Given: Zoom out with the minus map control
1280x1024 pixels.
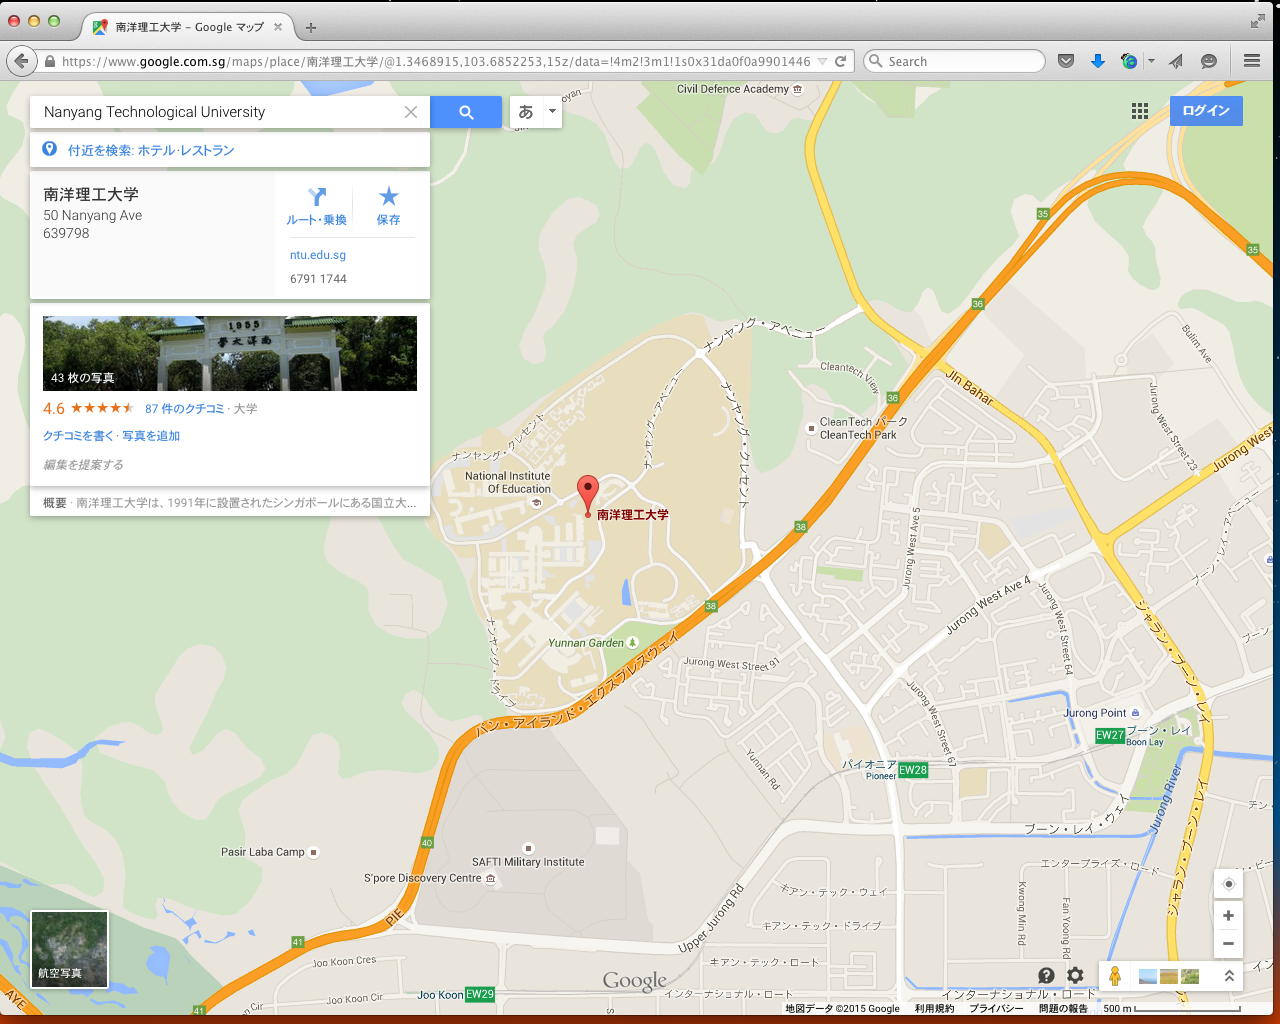Looking at the screenshot, I should tap(1229, 943).
